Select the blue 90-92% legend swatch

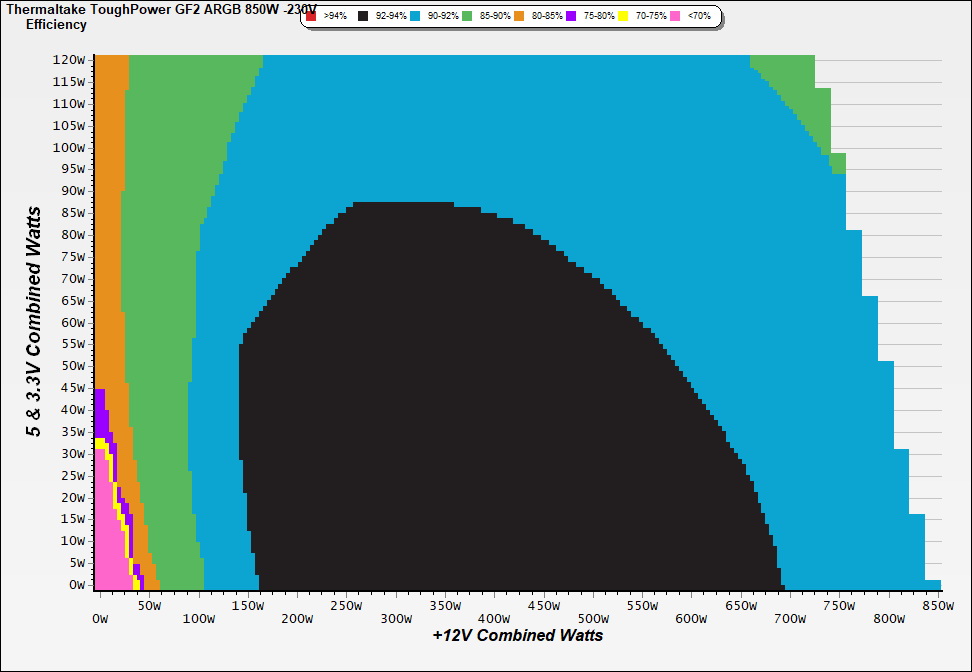pos(415,17)
